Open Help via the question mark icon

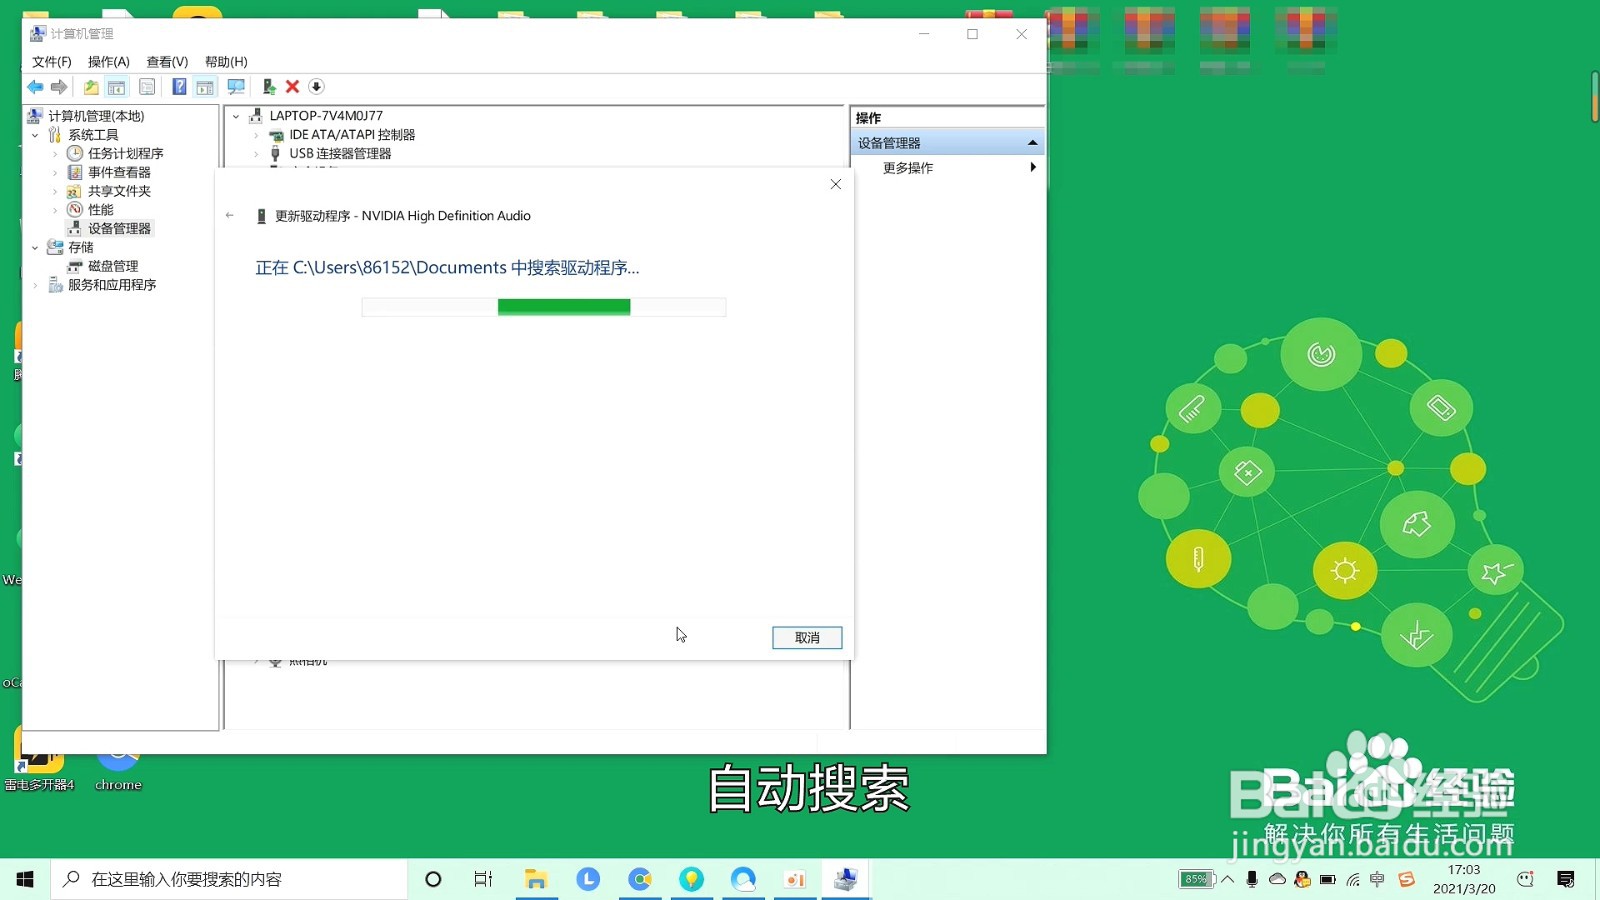pyautogui.click(x=179, y=87)
